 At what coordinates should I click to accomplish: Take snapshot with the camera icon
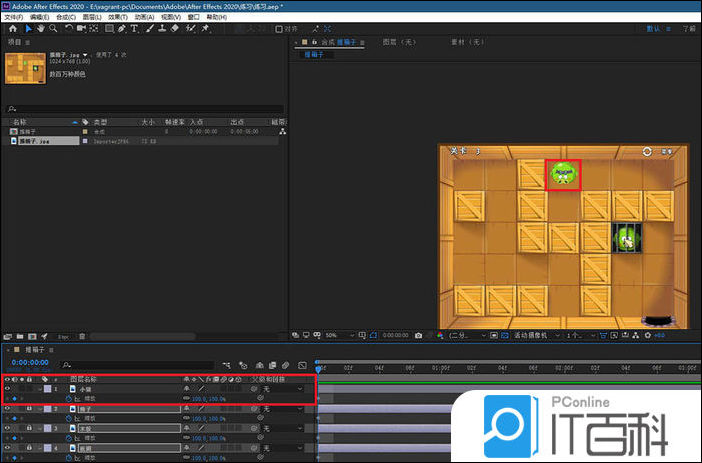point(416,336)
